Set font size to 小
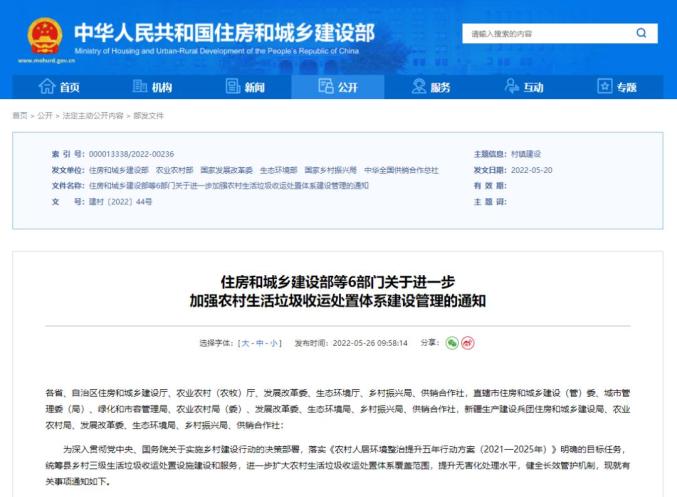Image resolution: width=677 pixels, height=497 pixels. 274,343
